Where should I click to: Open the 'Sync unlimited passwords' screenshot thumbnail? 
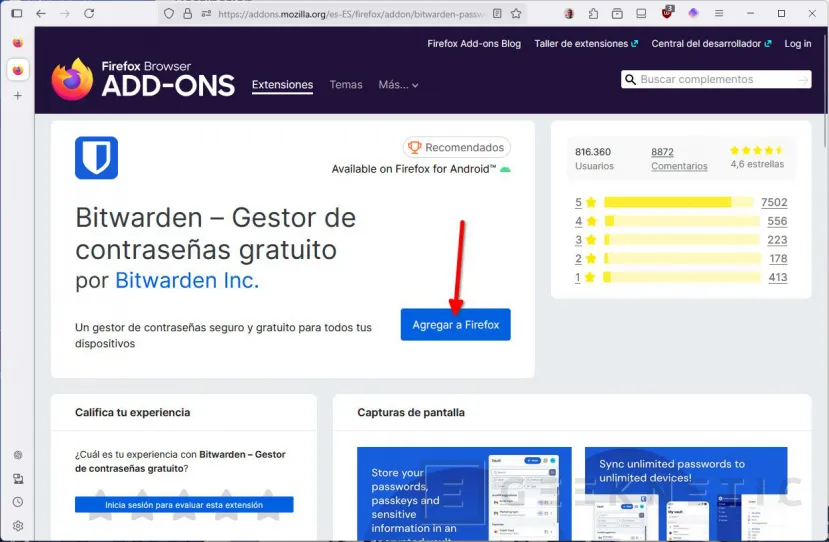[x=686, y=494]
